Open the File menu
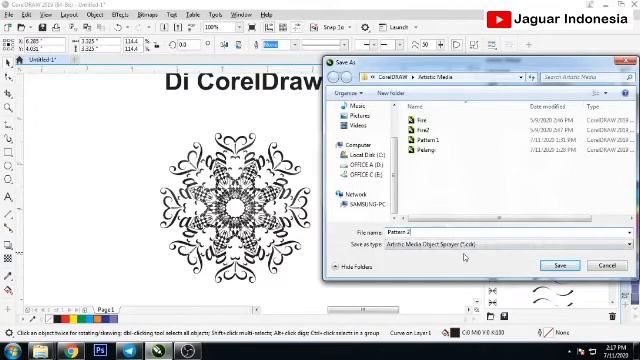Screen dimensions: 640x360 point(8,15)
